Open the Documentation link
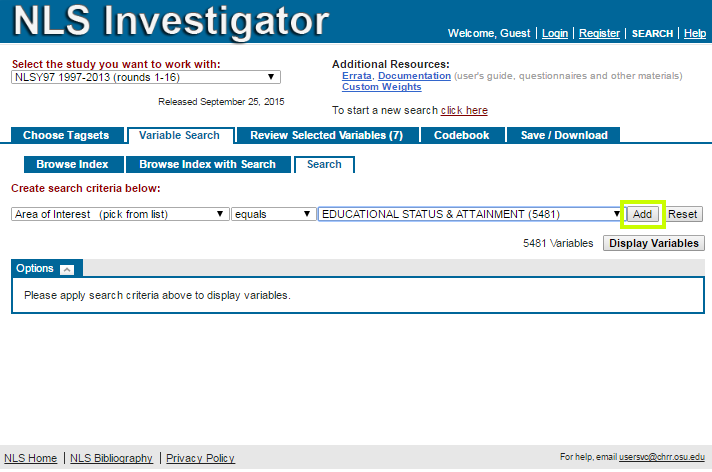Viewport: 712px width, 472px height. (414, 76)
